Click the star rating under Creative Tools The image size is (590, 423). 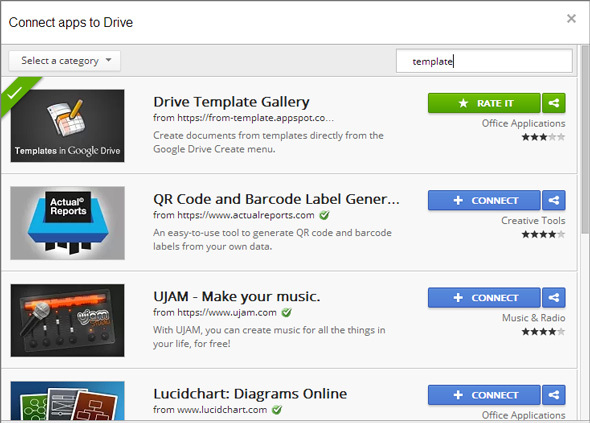(543, 234)
